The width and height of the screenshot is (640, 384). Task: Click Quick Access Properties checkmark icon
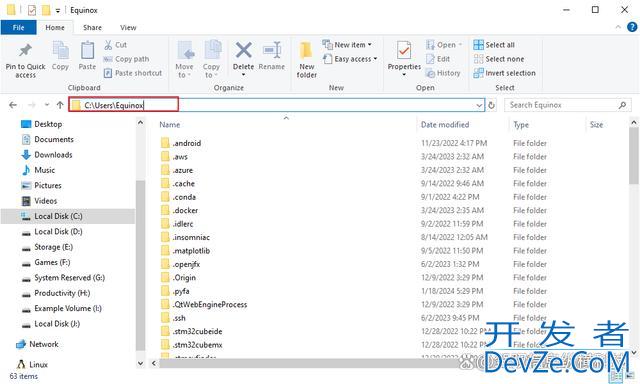[32, 10]
